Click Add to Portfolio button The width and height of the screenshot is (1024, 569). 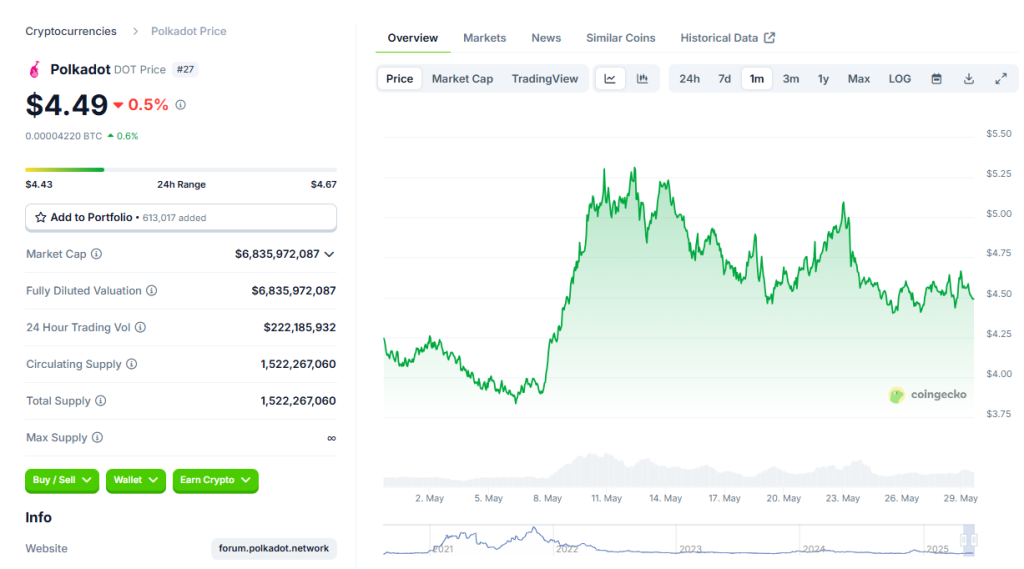(x=181, y=218)
